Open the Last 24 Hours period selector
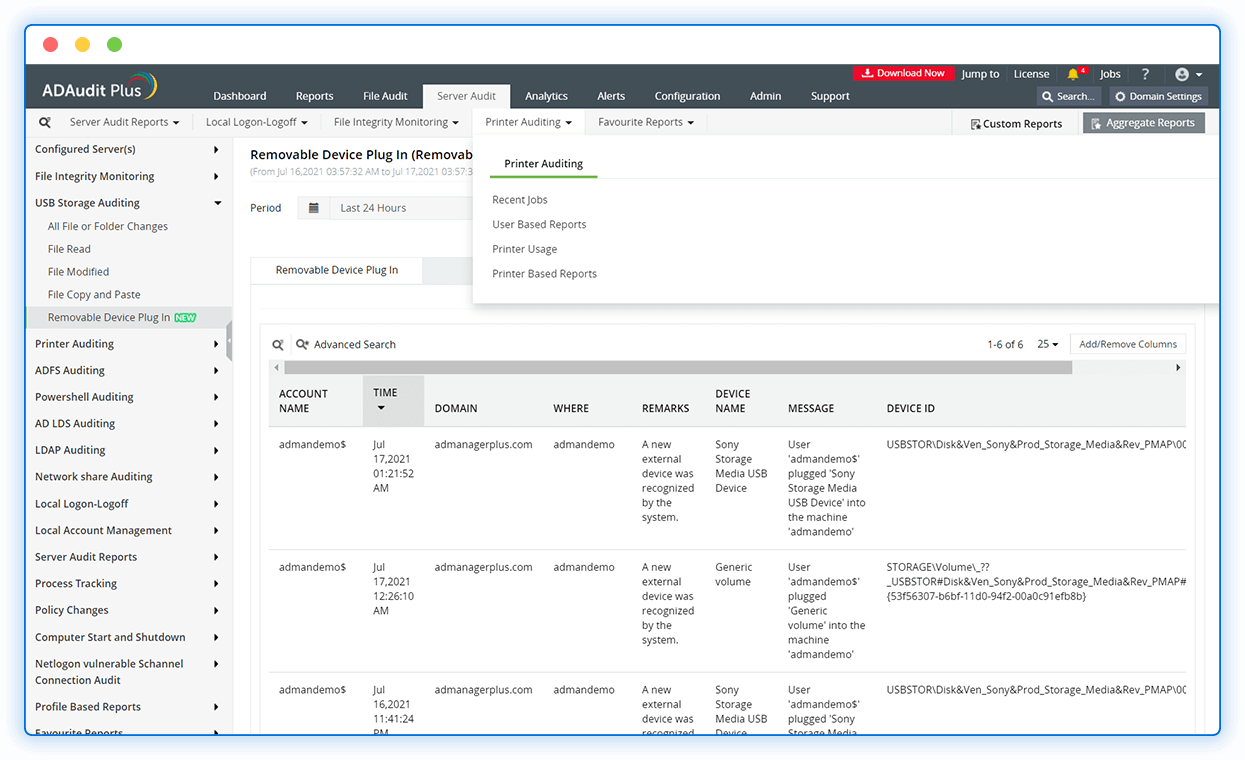This screenshot has width=1245, height=760. point(400,208)
